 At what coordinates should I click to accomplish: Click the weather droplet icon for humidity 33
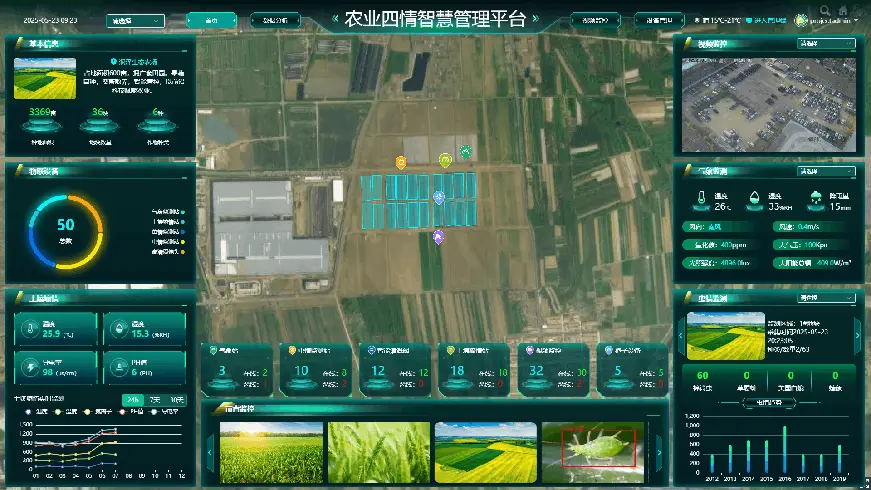click(754, 198)
